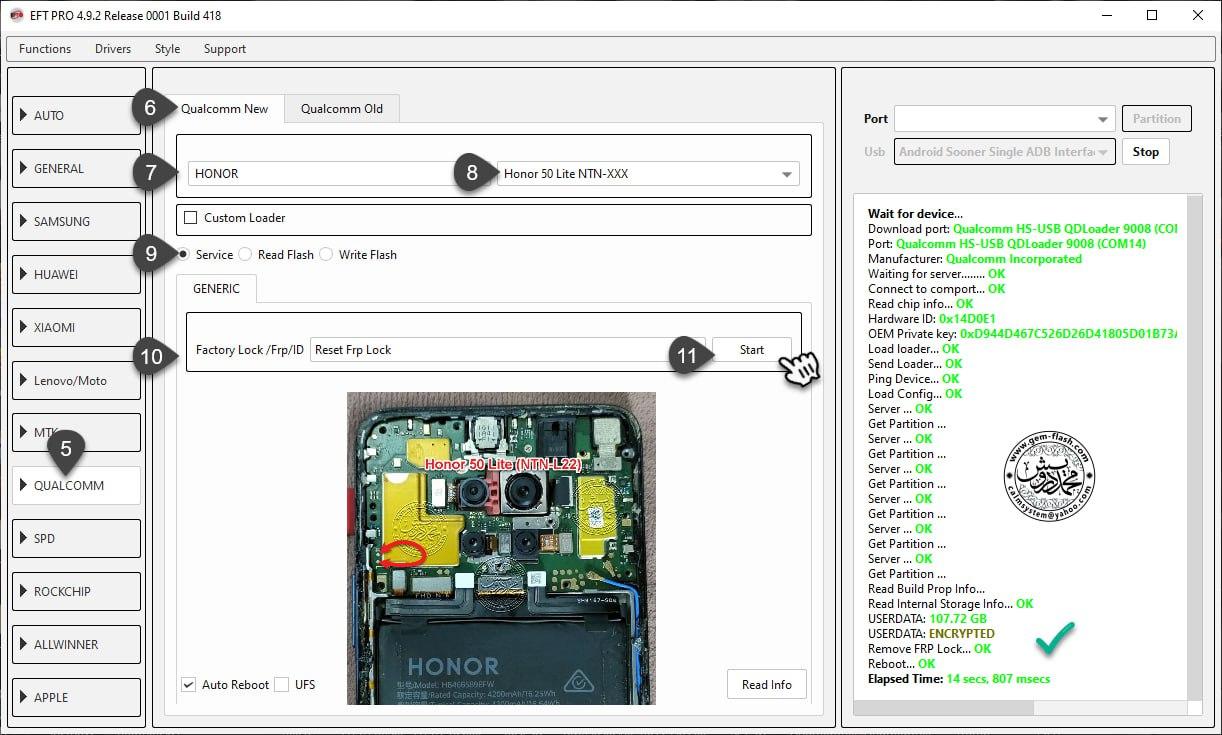
Task: Click the Reset Frp Lock operation field
Action: point(508,350)
